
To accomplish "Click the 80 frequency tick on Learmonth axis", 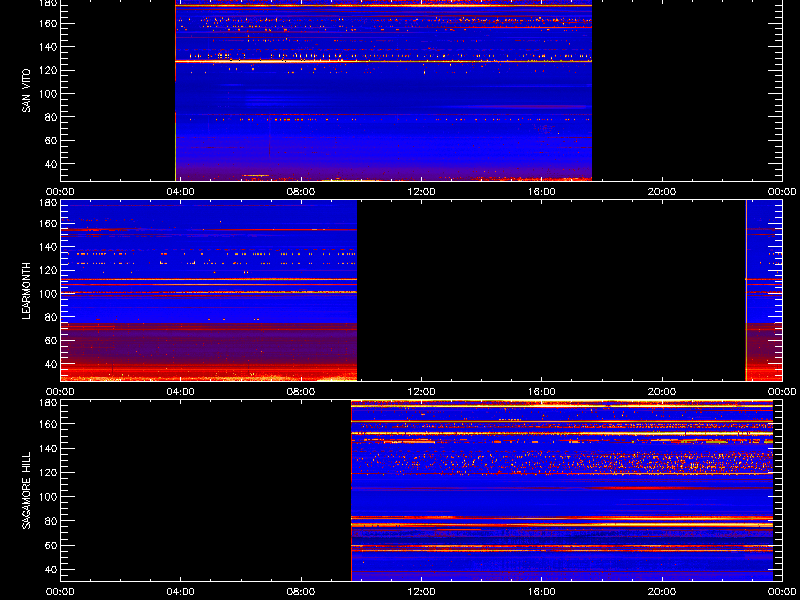I will coord(51,317).
